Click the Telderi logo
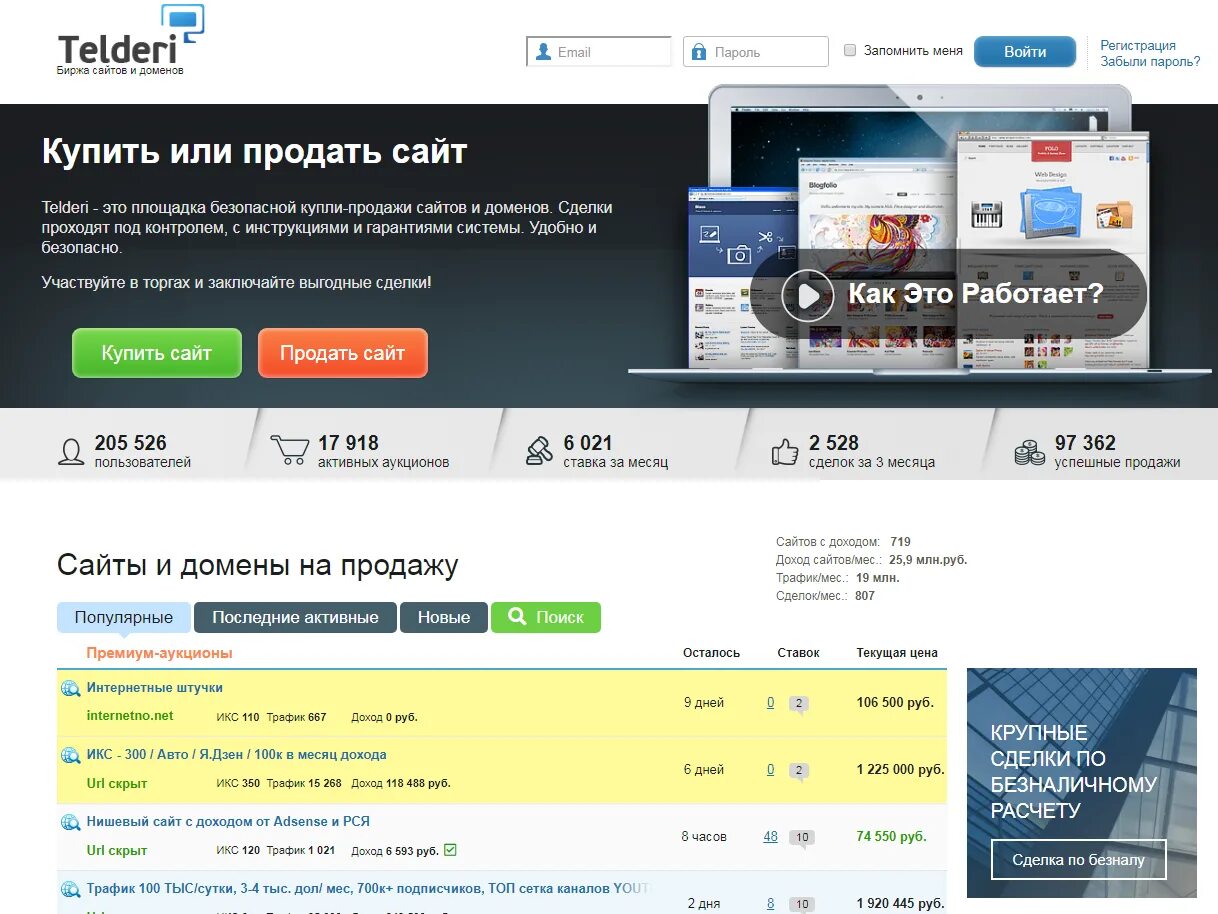The width and height of the screenshot is (1218, 914). pos(131,40)
